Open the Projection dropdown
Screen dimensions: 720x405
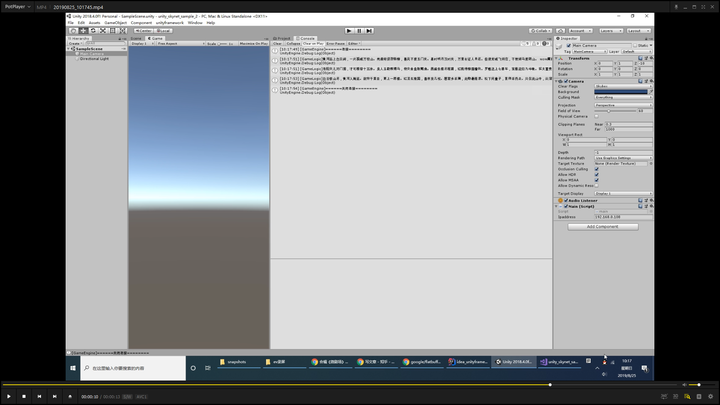click(620, 104)
